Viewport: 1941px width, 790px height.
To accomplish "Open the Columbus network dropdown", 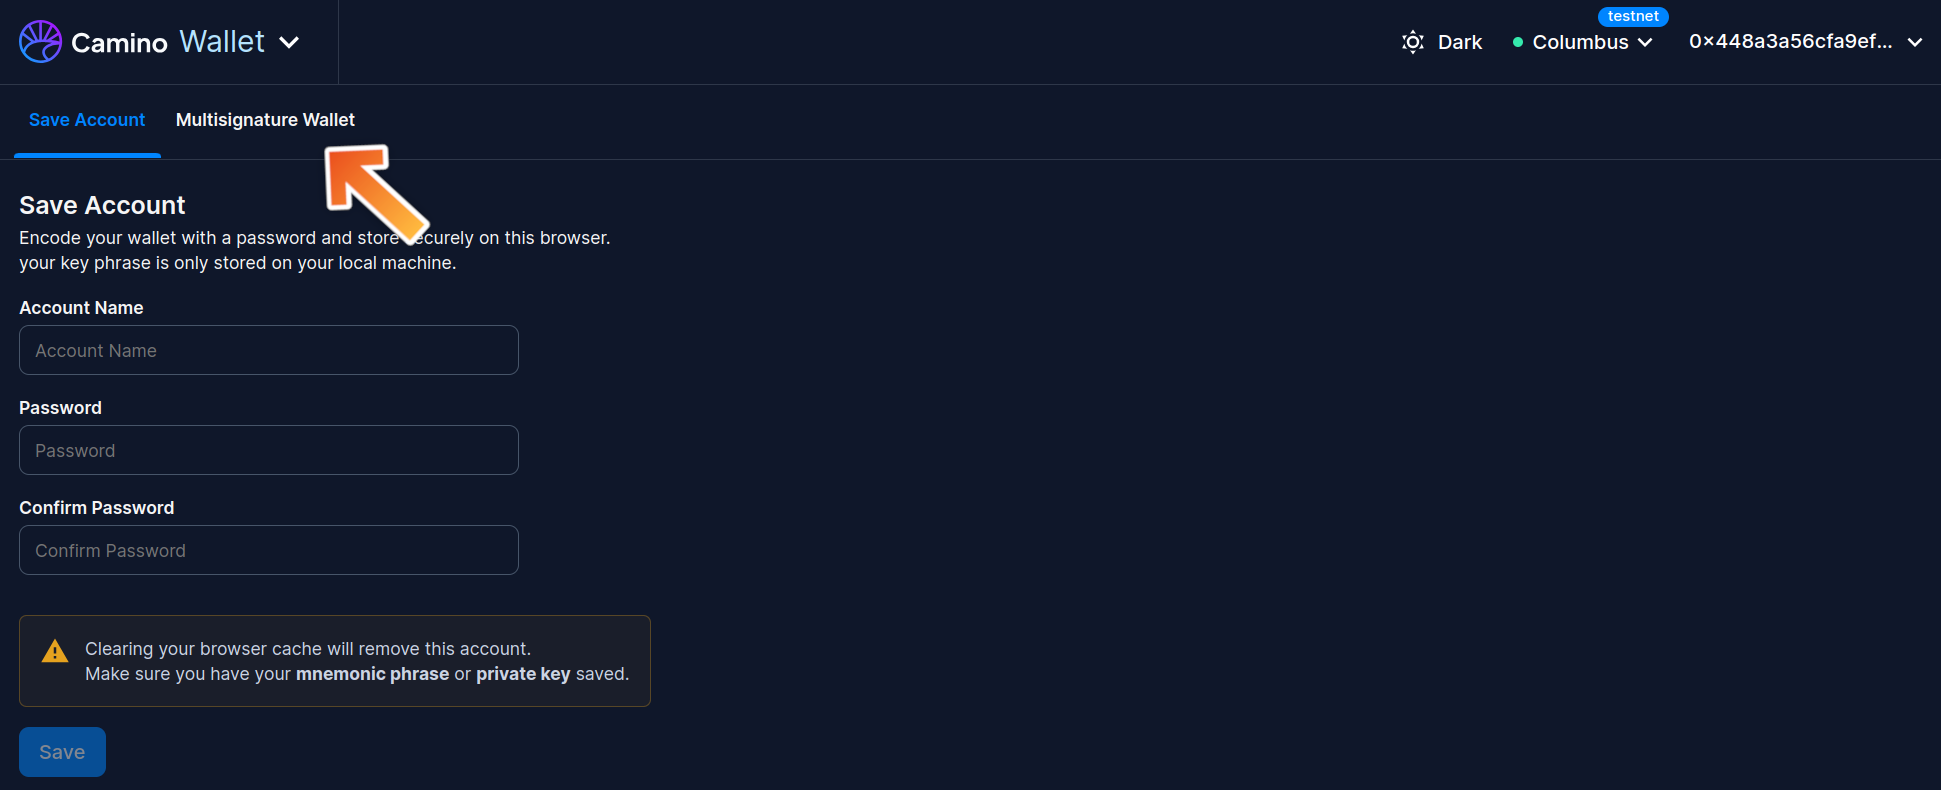I will [x=1592, y=42].
